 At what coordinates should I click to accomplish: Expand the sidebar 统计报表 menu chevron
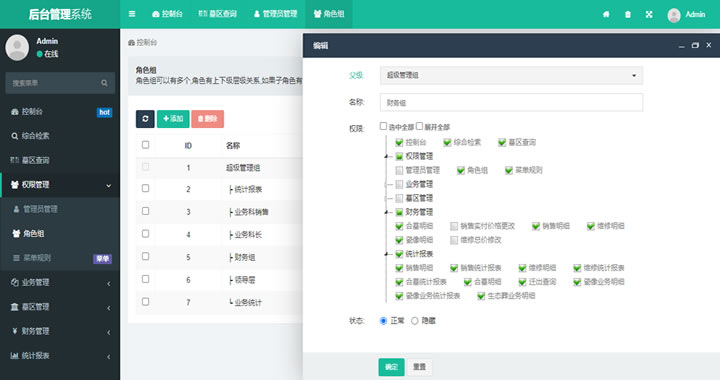[x=109, y=356]
